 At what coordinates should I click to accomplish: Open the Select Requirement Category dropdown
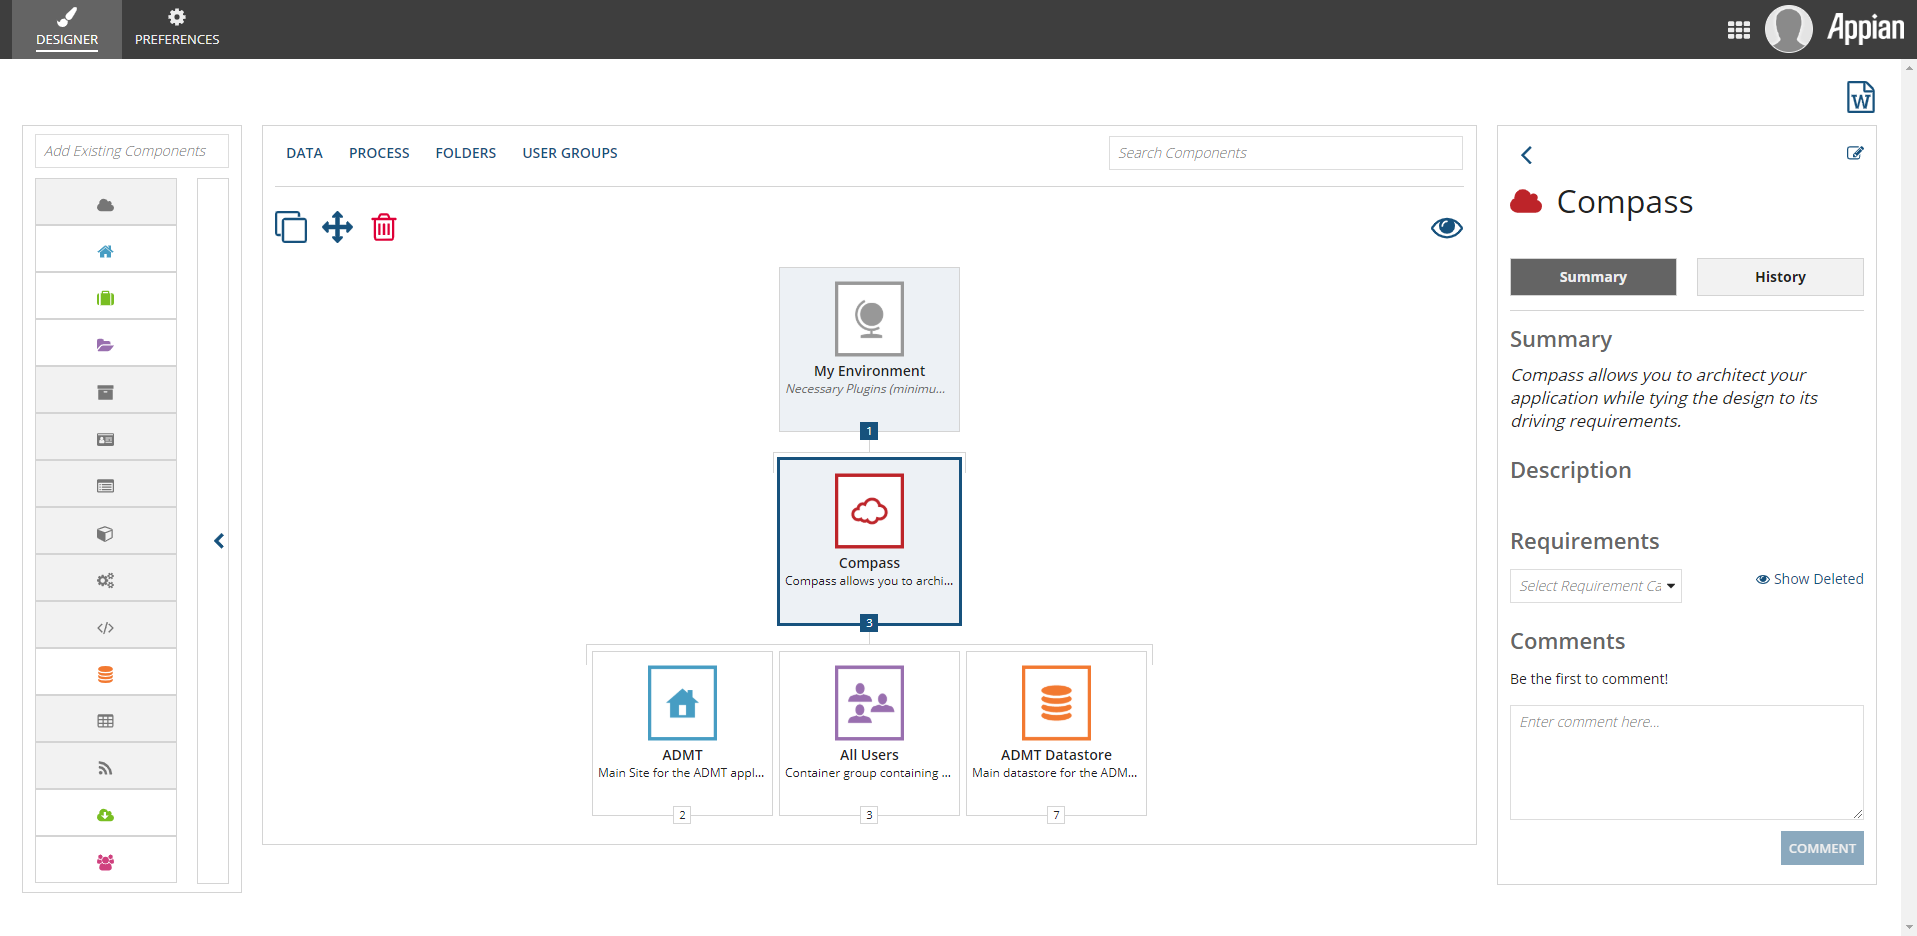pos(1595,586)
